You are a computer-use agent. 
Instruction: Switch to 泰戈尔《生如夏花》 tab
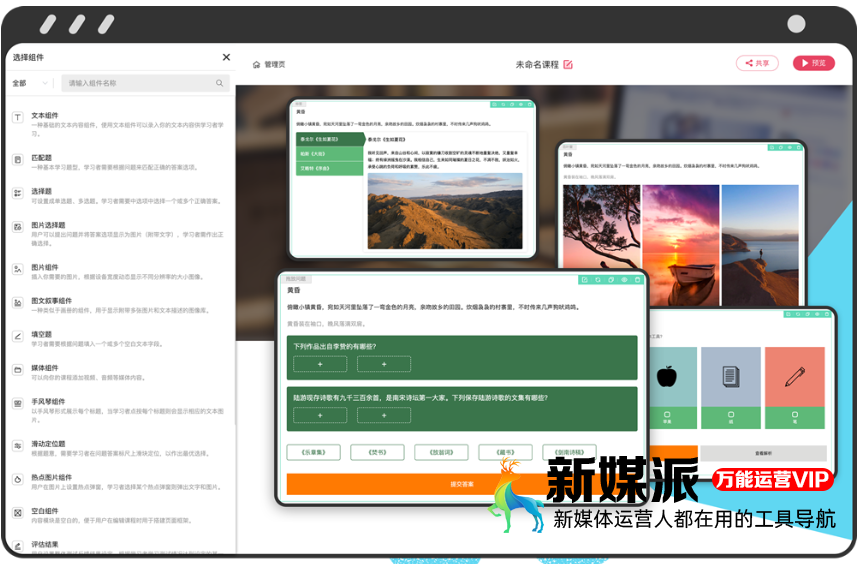(329, 139)
